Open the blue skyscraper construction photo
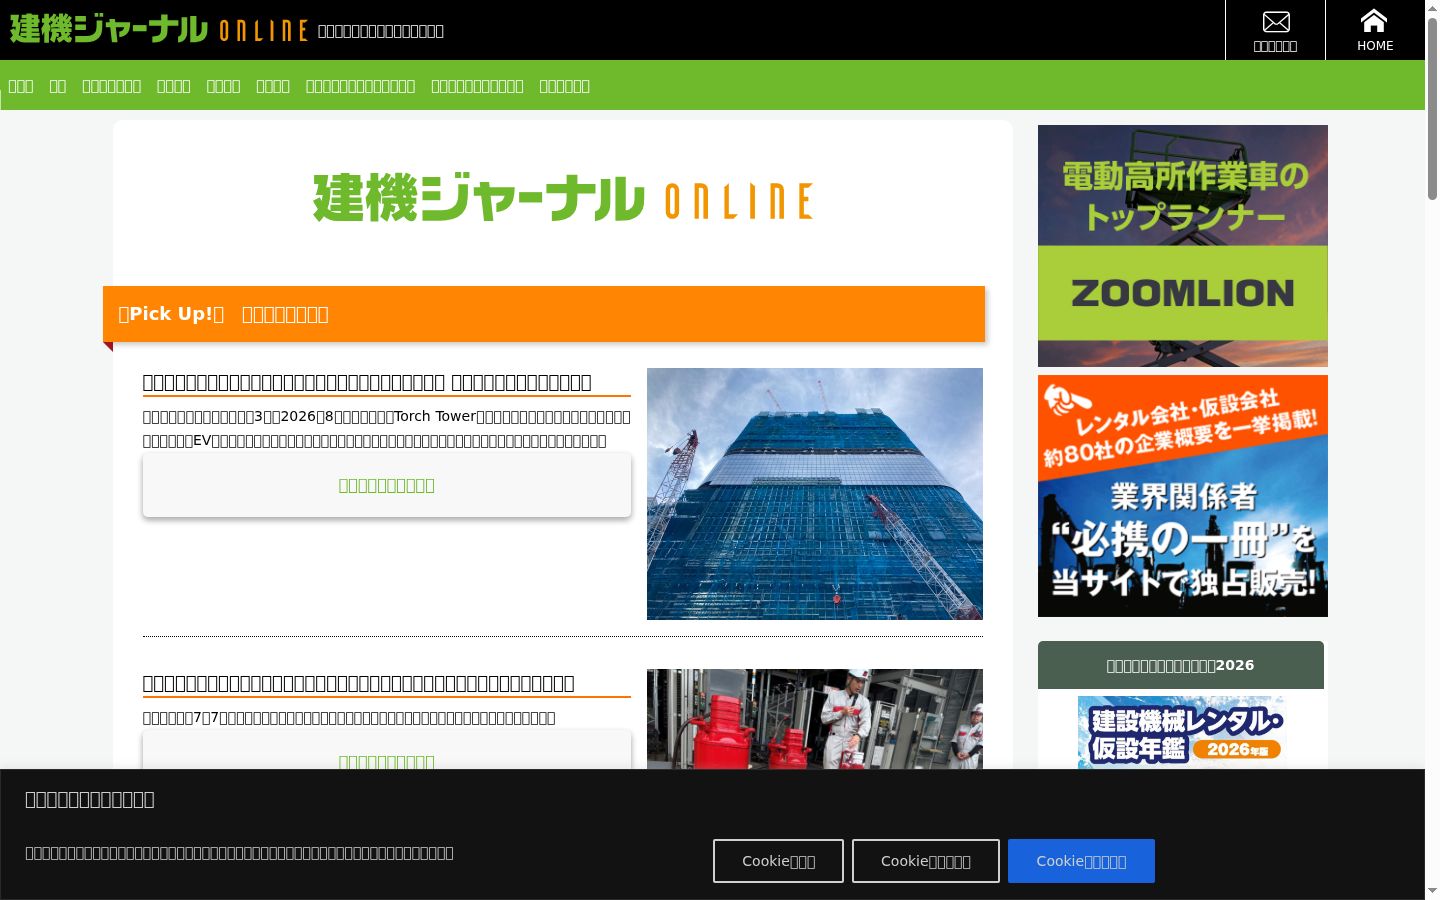Screen dimensions: 1440x900 pos(815,494)
